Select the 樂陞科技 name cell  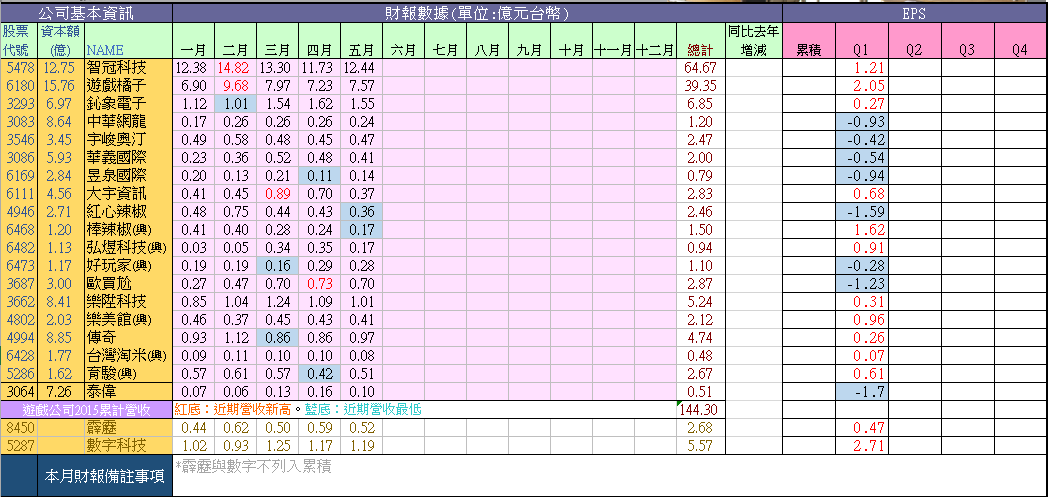pyautogui.click(x=129, y=302)
